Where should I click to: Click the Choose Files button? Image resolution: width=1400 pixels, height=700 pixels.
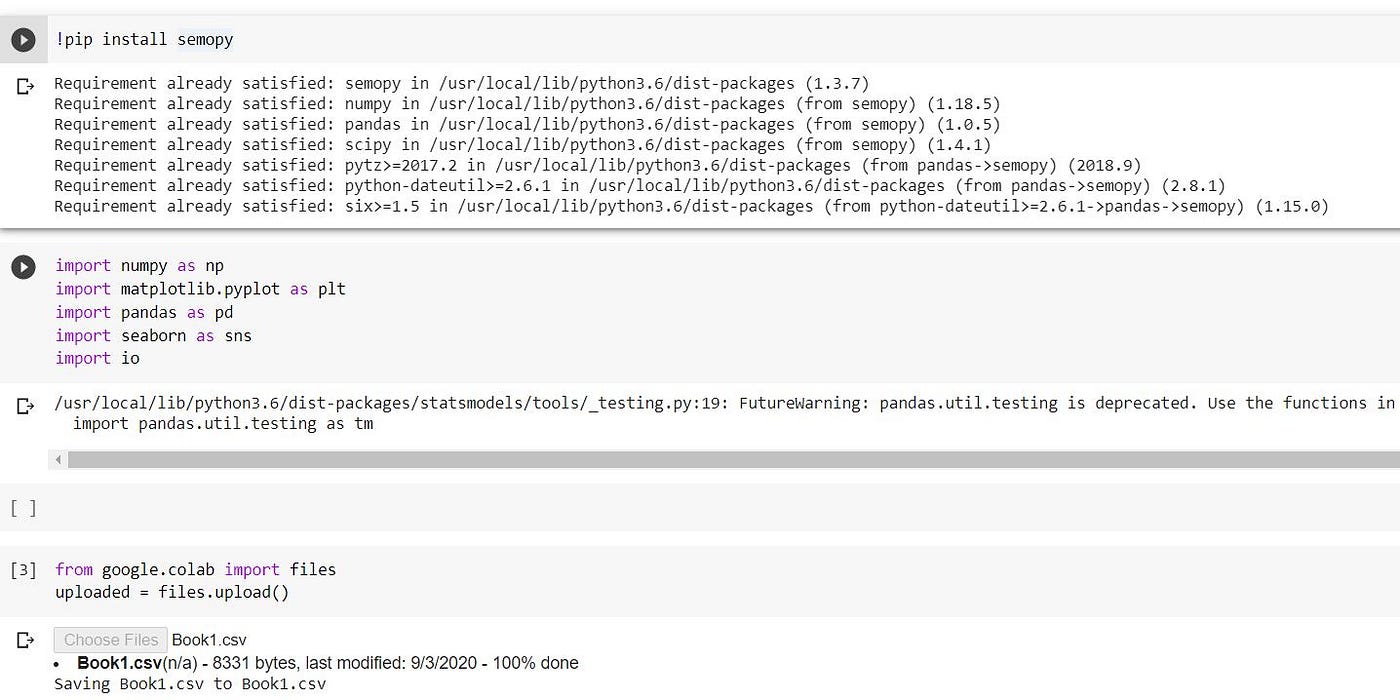[x=110, y=640]
